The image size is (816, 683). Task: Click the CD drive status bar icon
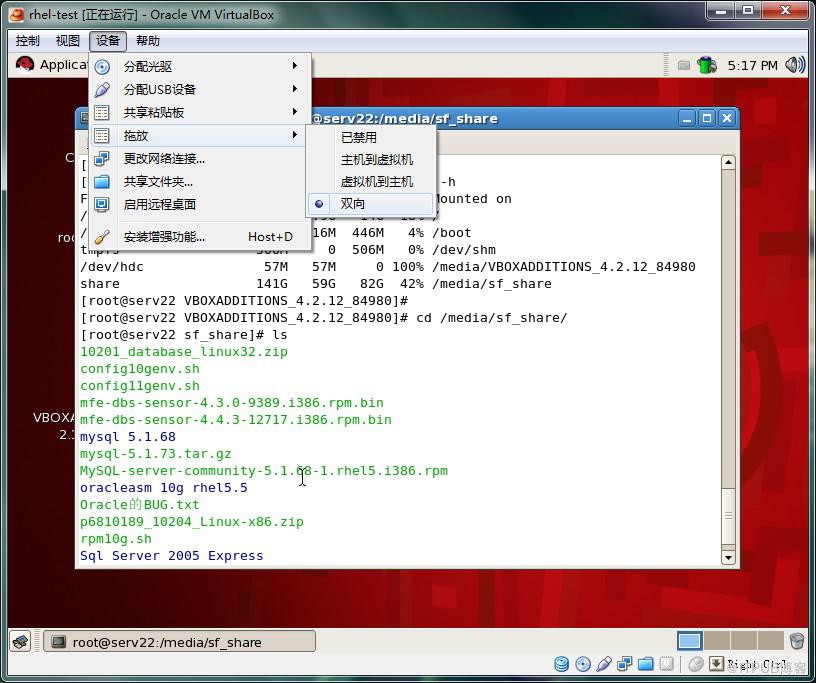(x=583, y=664)
